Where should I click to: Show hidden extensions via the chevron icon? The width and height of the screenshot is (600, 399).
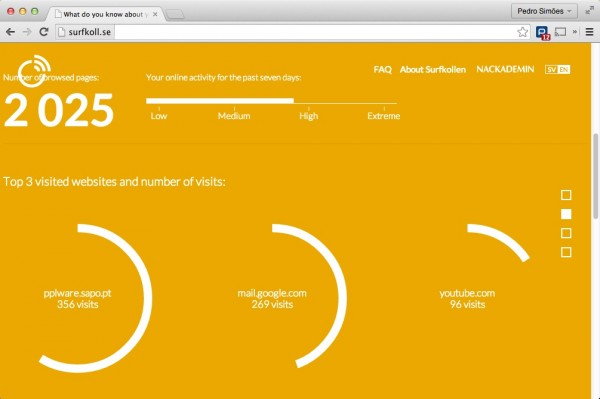pyautogui.click(x=575, y=32)
